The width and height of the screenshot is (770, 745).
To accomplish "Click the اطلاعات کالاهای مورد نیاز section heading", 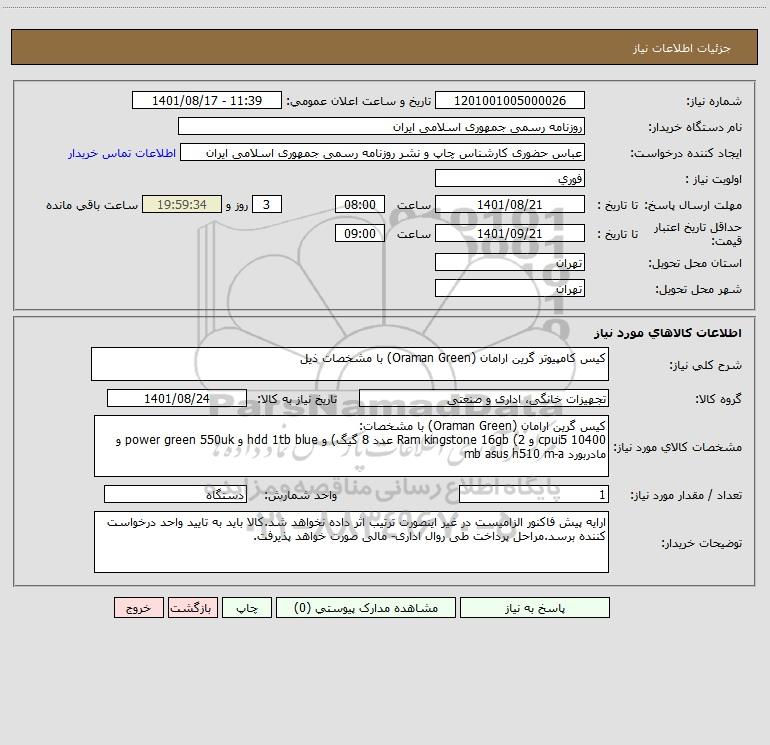I will click(668, 333).
